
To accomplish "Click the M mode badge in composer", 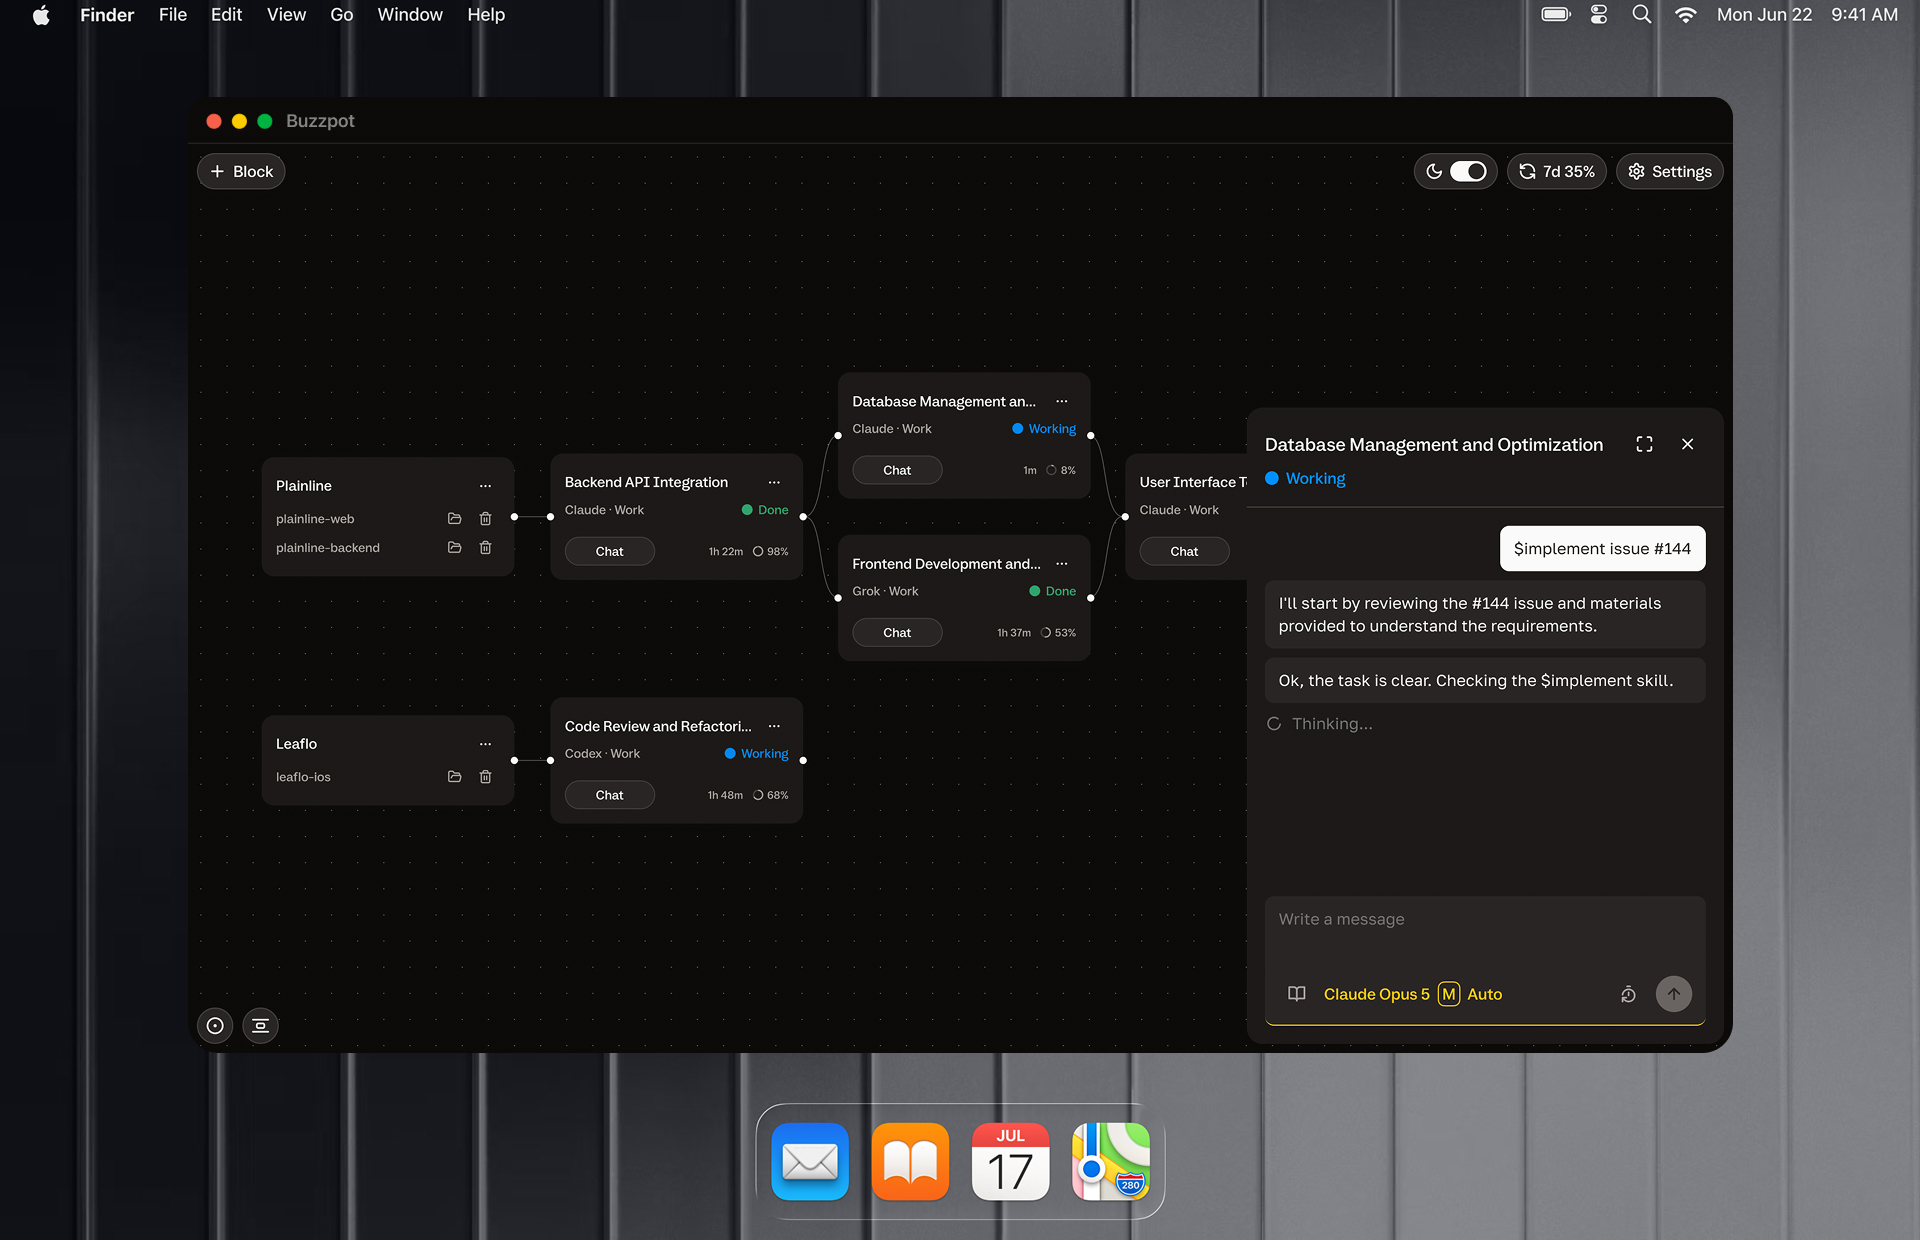I will pos(1449,994).
